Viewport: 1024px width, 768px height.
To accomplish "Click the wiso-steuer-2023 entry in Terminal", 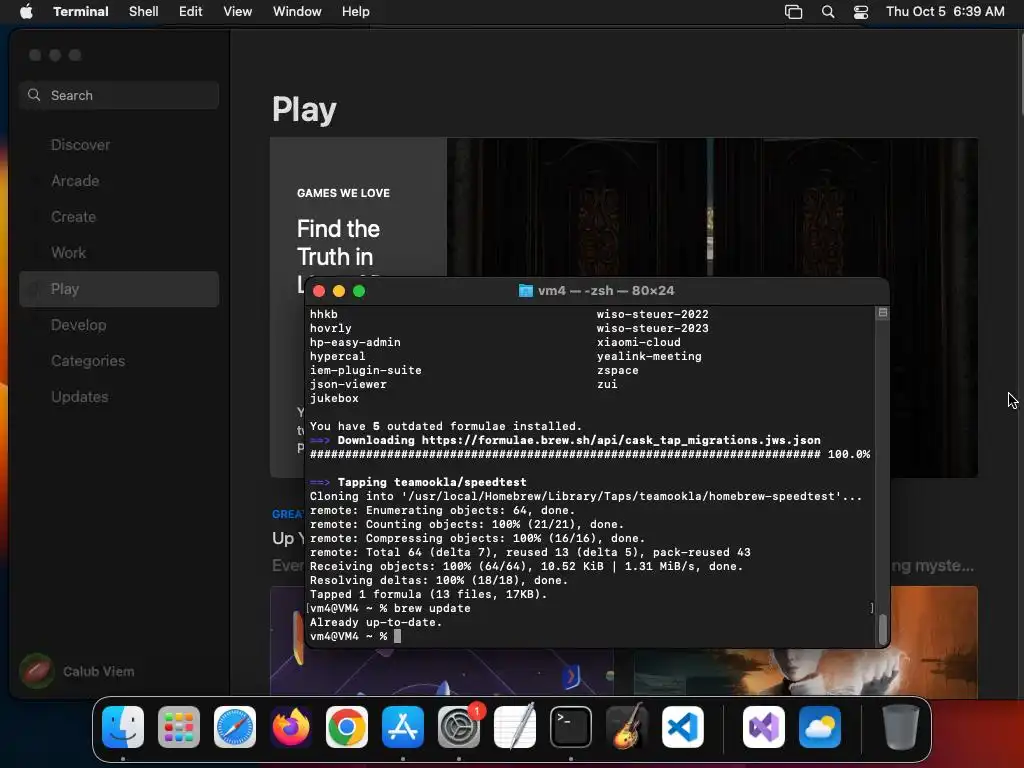I will [652, 328].
